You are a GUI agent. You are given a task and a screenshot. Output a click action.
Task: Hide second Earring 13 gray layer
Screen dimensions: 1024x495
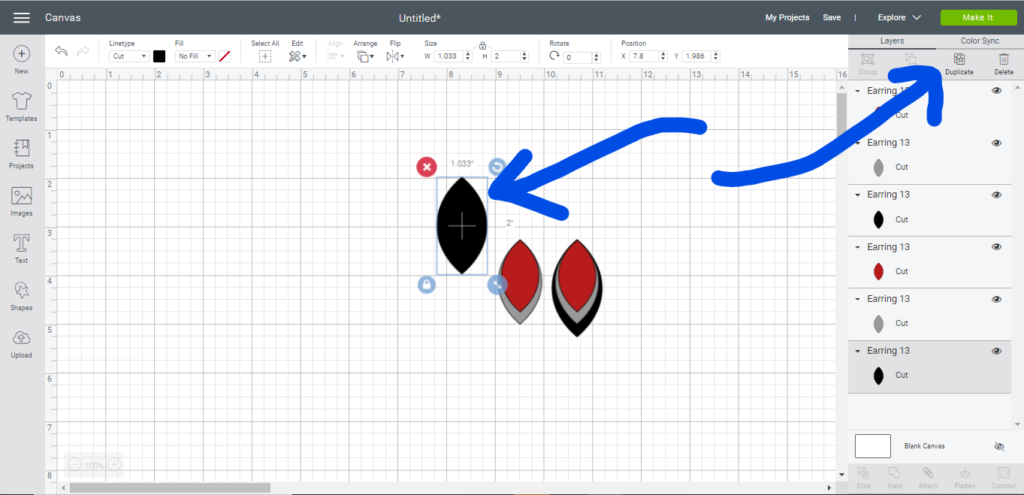click(x=997, y=142)
